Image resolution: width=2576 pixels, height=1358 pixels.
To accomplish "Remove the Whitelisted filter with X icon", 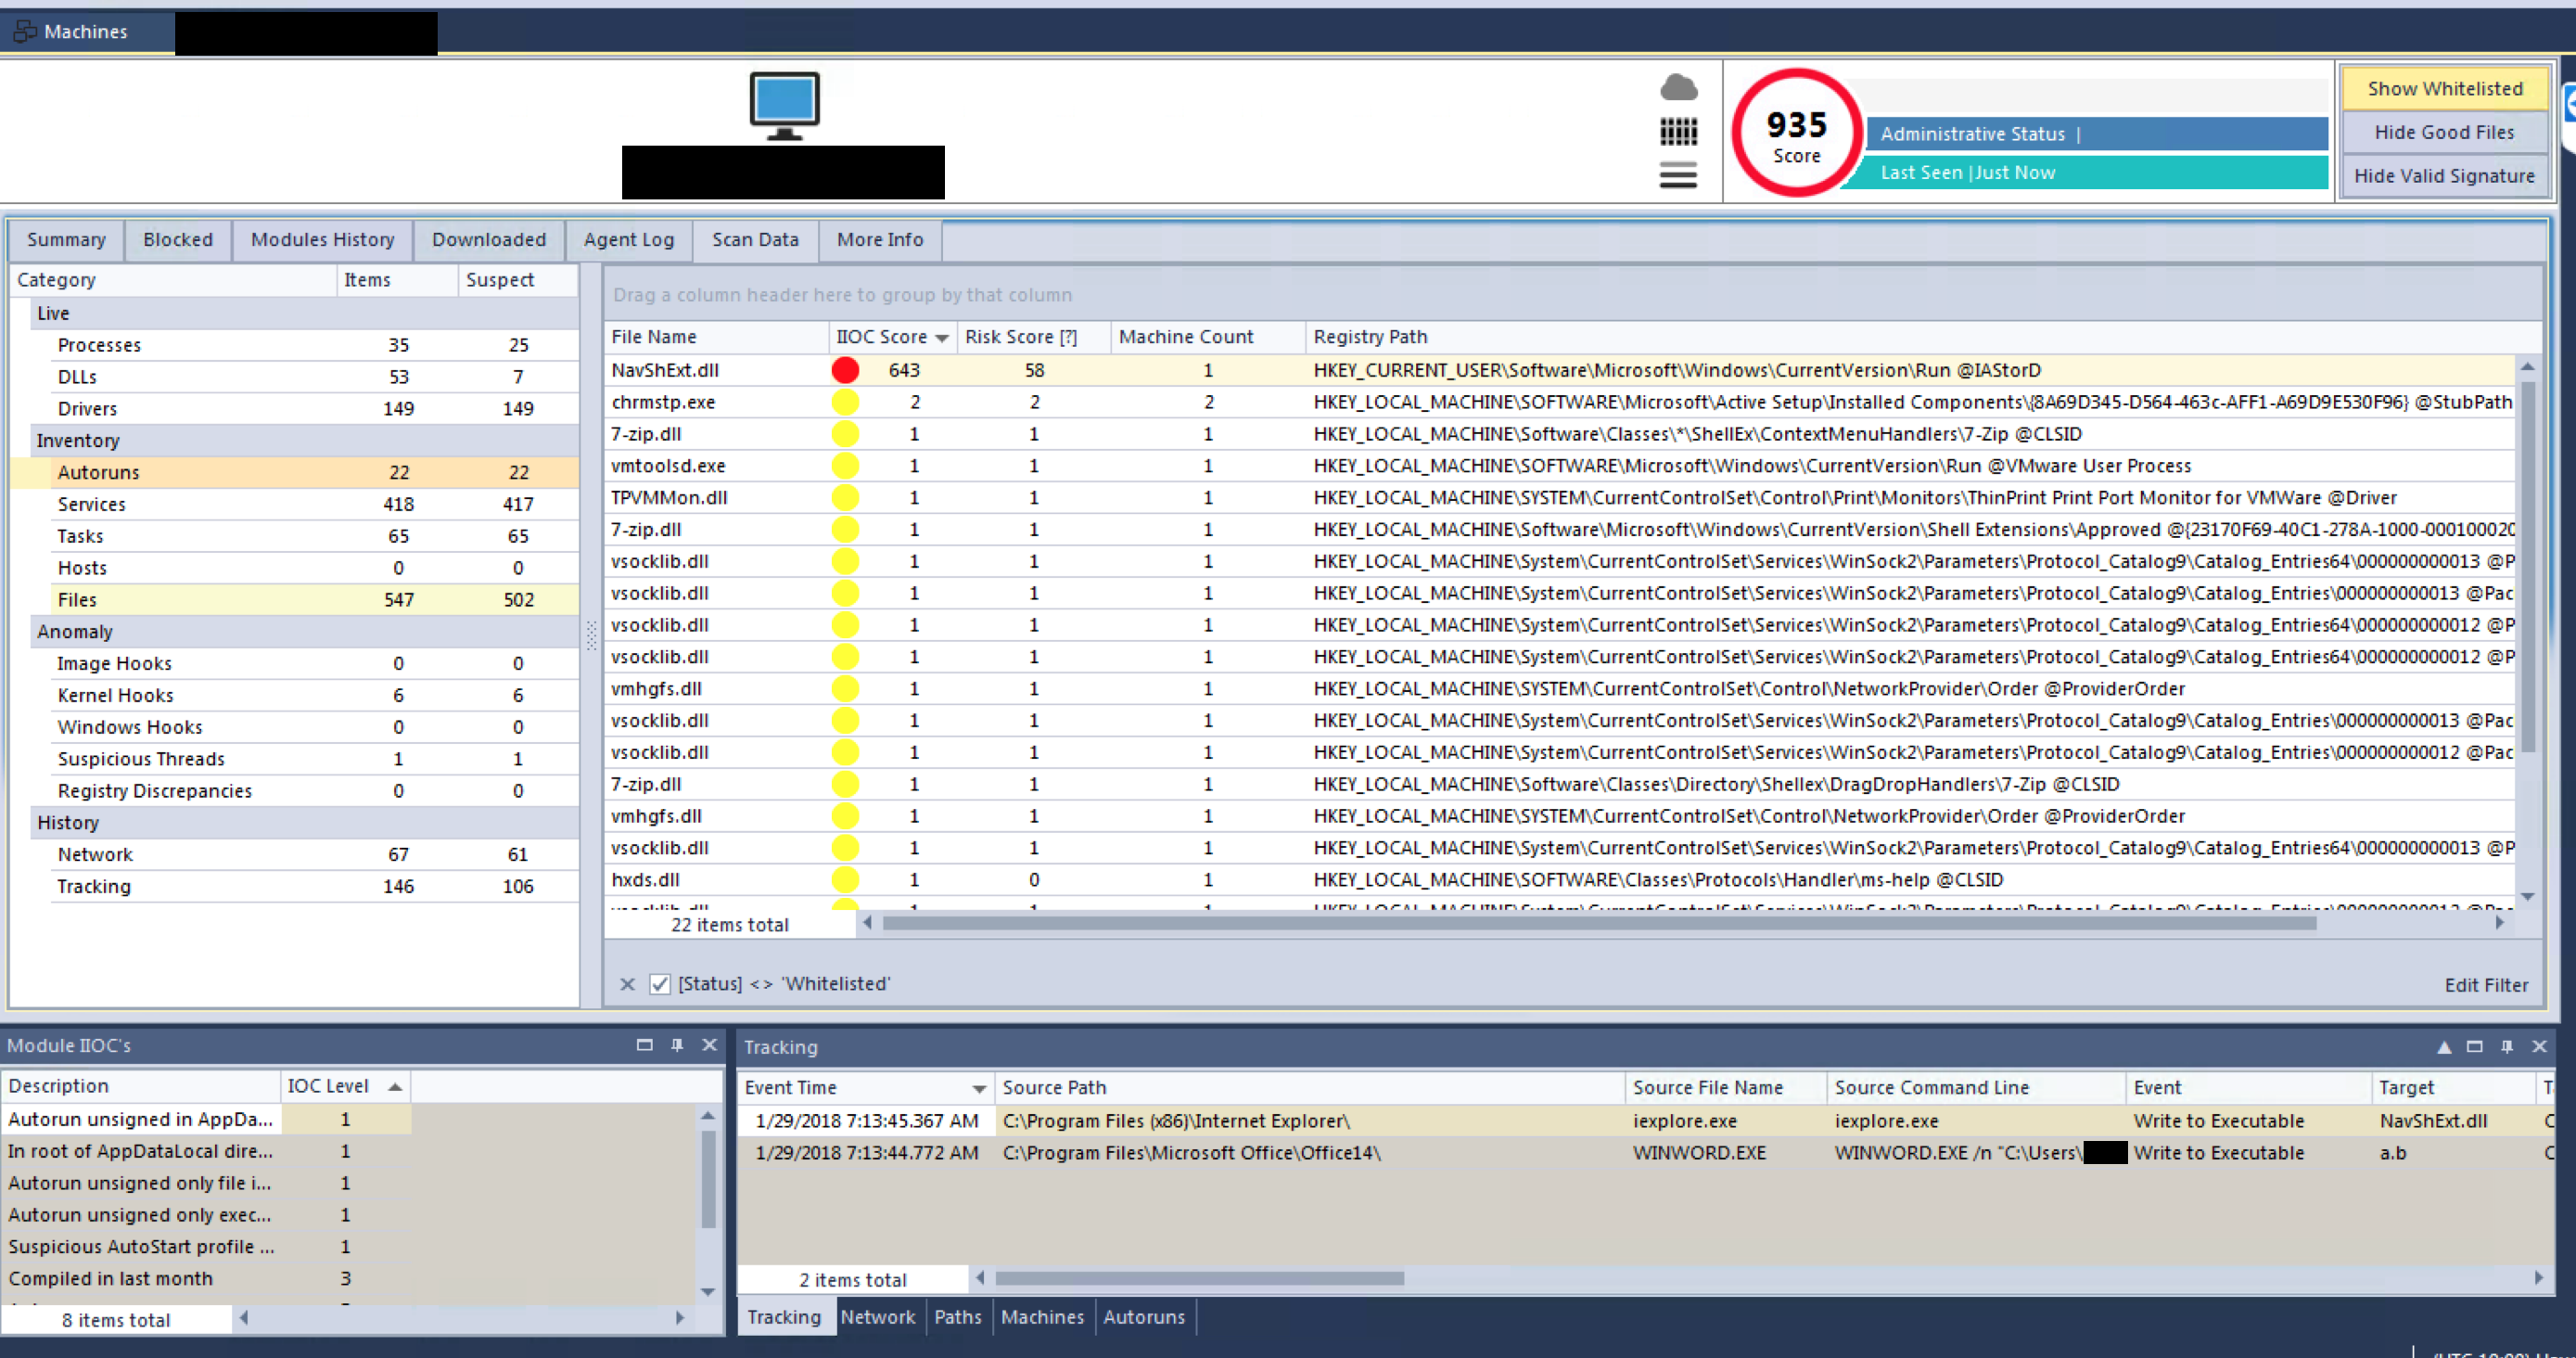I will pyautogui.click(x=627, y=984).
